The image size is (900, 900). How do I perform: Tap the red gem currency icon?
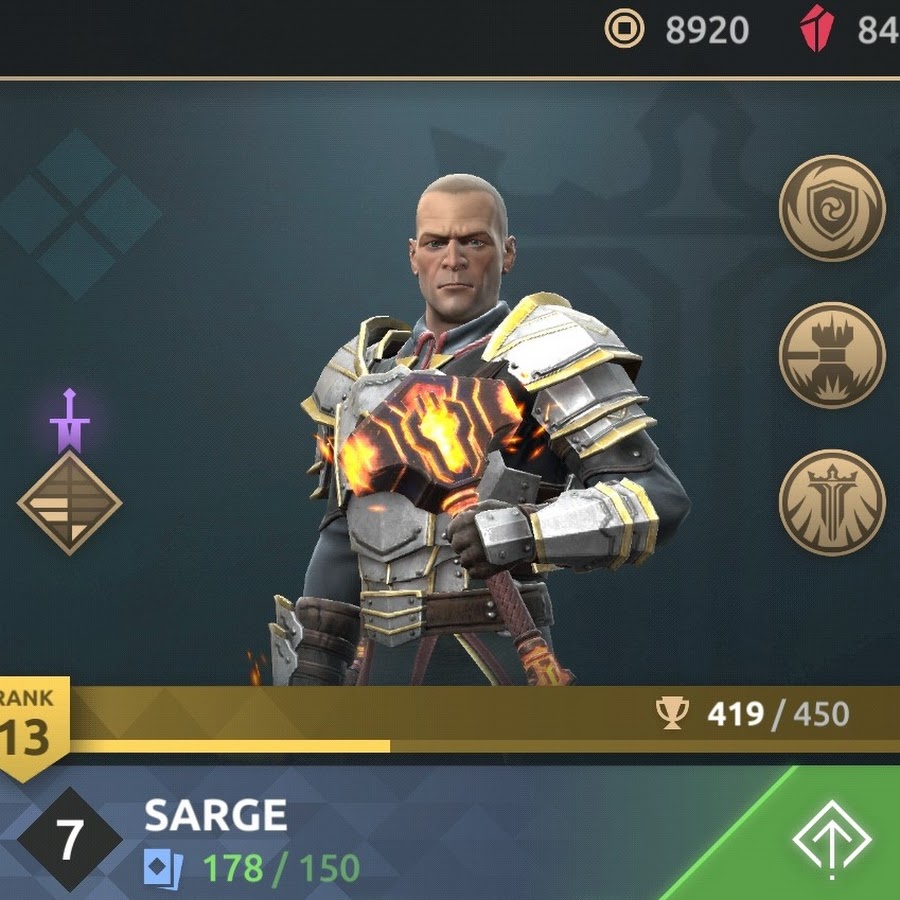pos(817,29)
